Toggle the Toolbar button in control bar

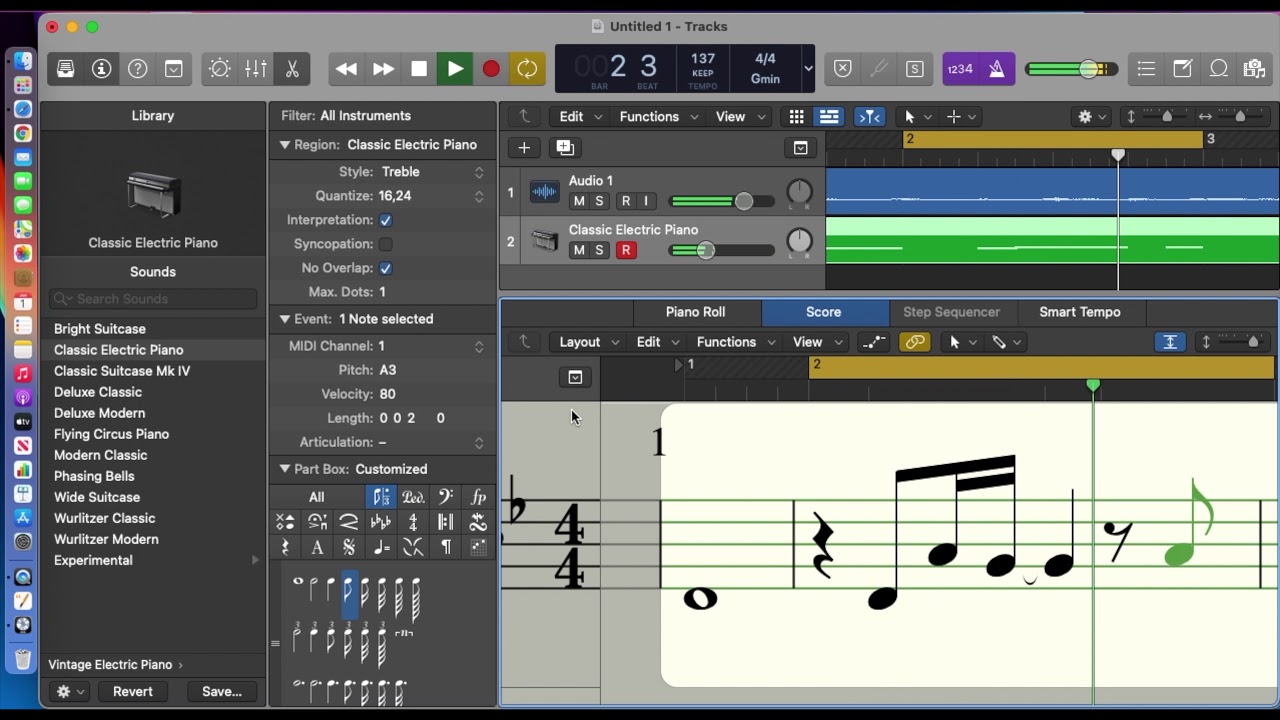point(174,69)
